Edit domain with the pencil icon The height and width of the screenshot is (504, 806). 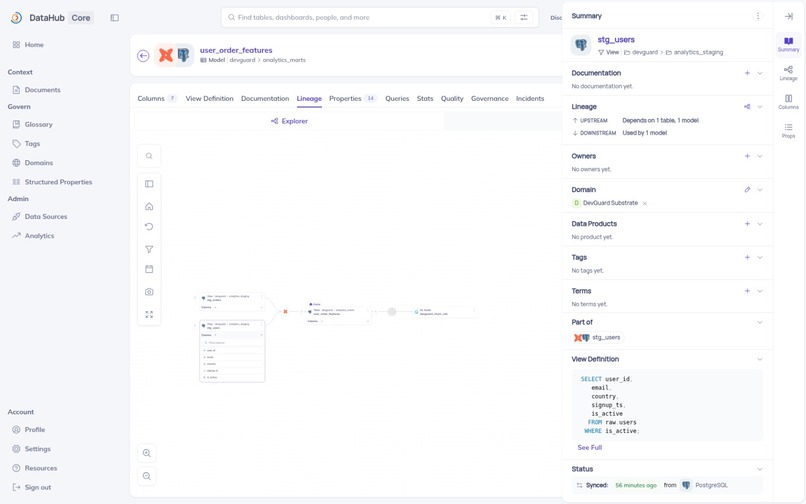click(747, 190)
